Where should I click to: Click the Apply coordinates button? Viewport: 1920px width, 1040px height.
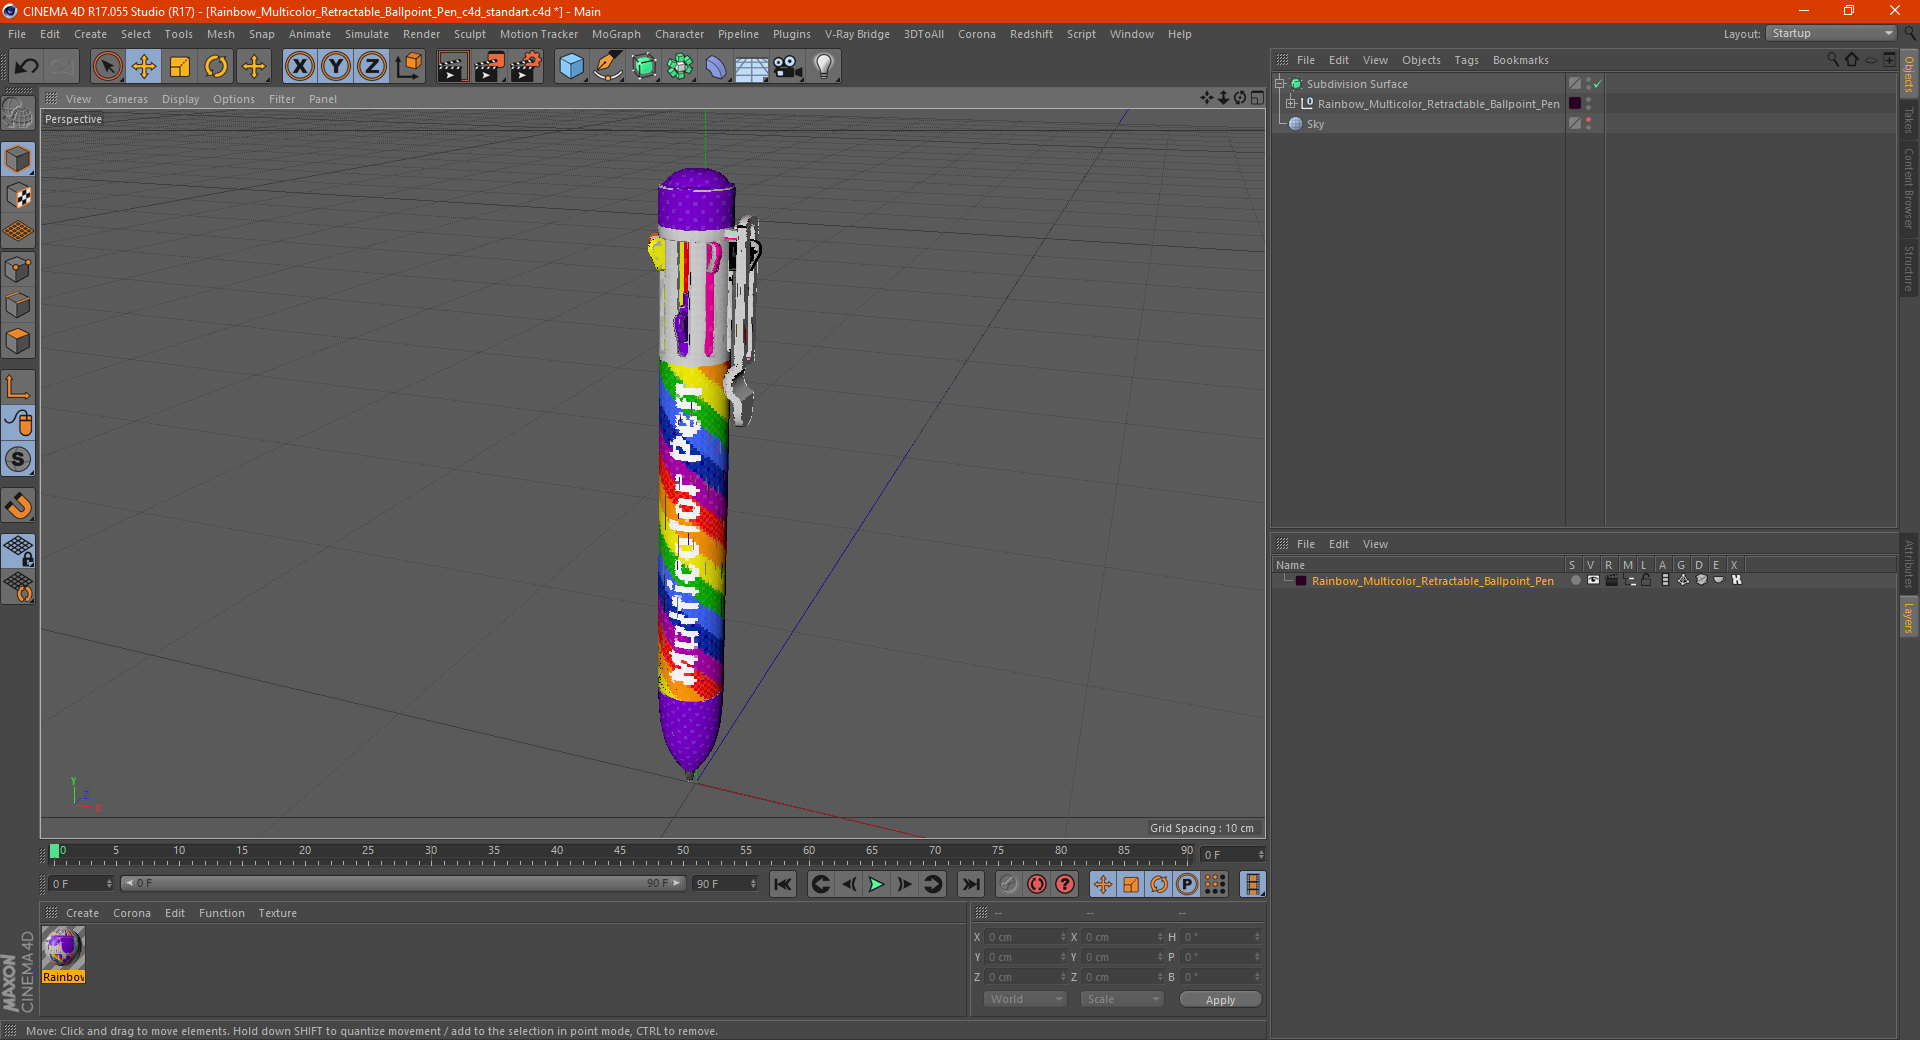1220,999
